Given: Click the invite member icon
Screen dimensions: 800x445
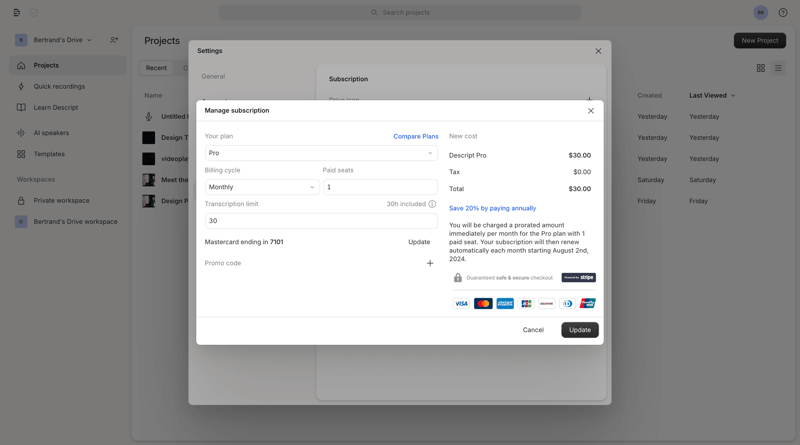Looking at the screenshot, I should [114, 40].
